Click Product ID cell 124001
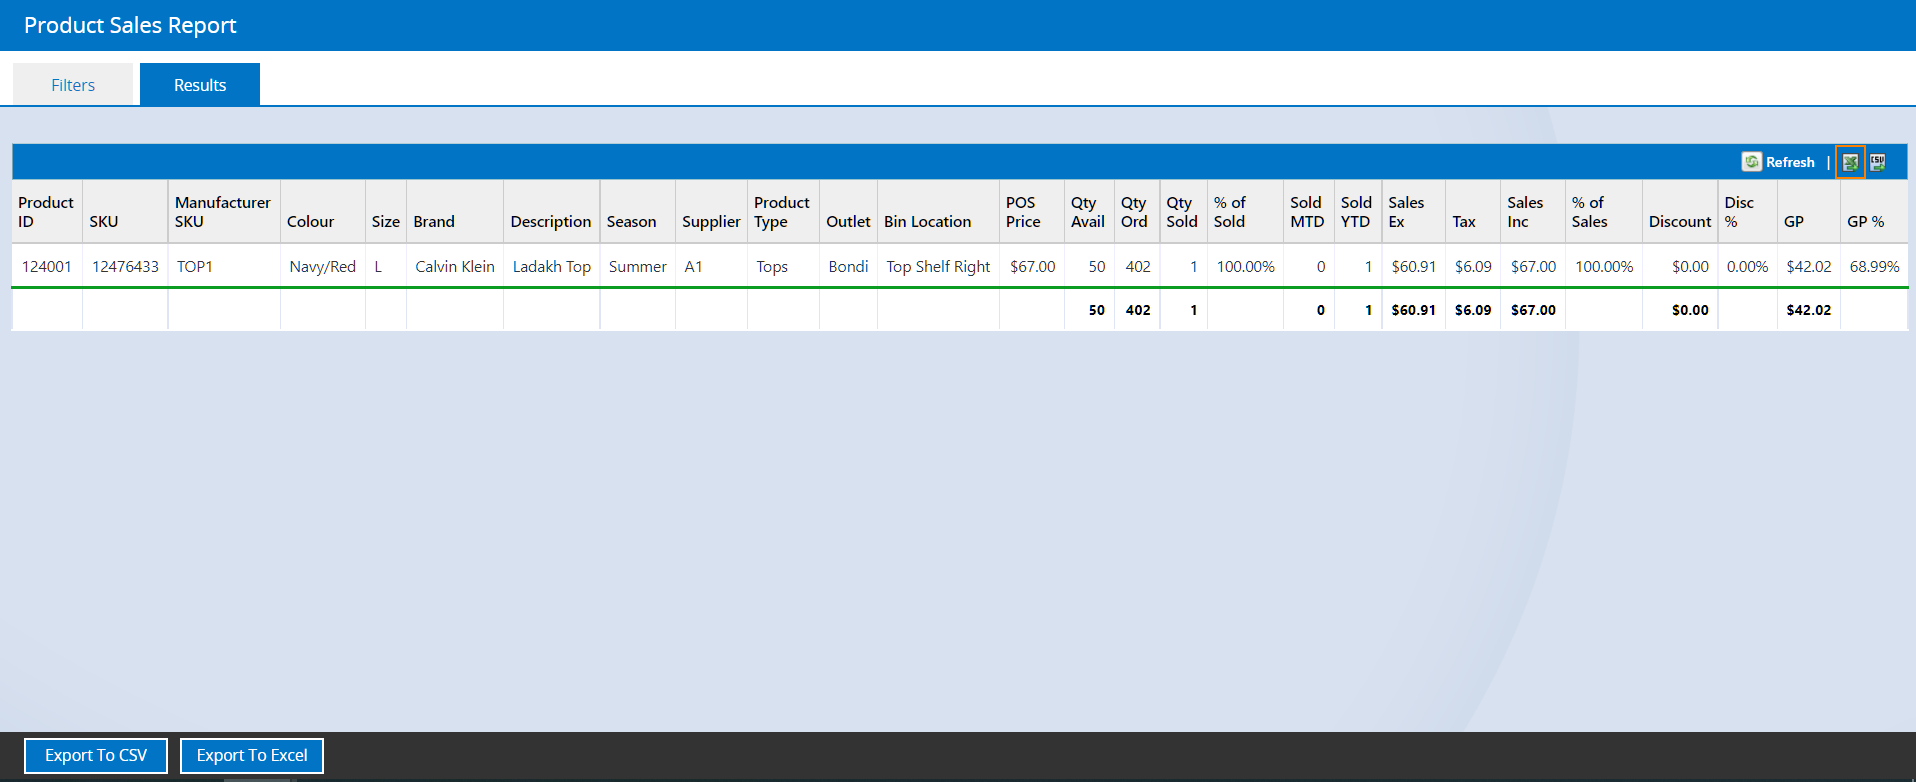The height and width of the screenshot is (782, 1916). click(47, 266)
